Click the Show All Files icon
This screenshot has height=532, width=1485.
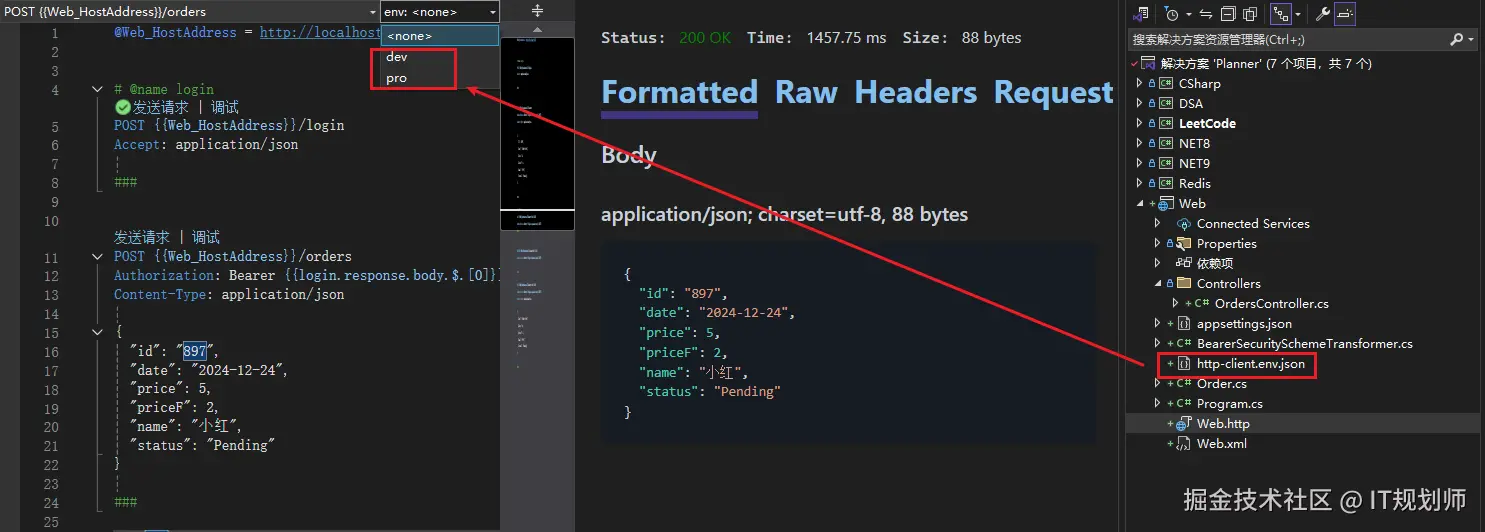tap(1250, 14)
